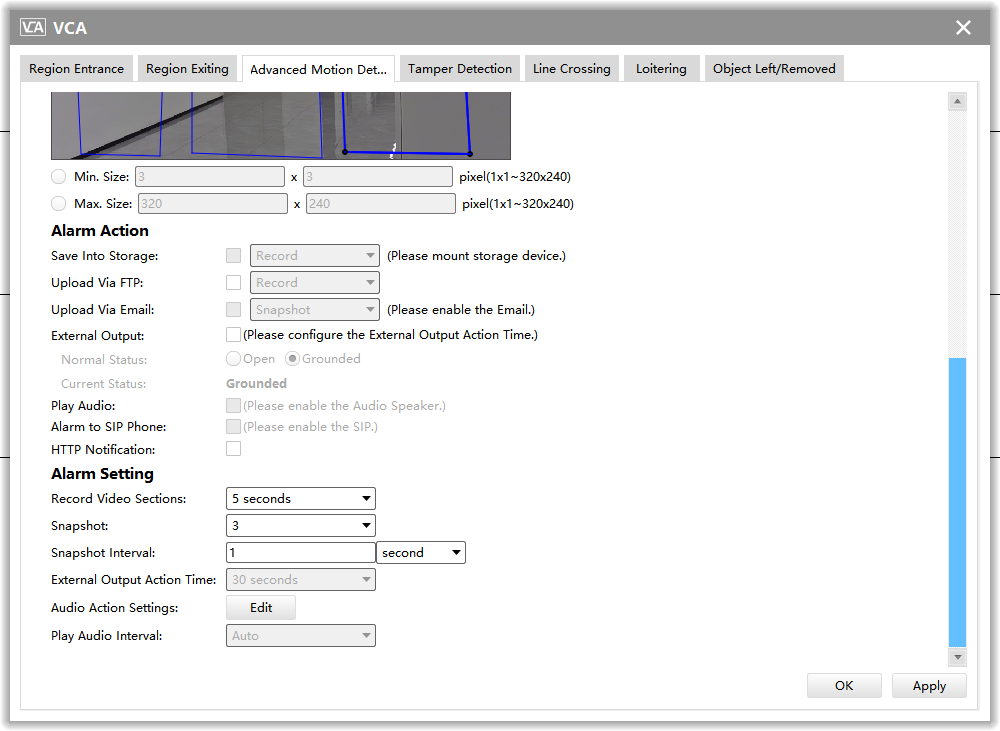Close the VCA dialog window

click(963, 27)
